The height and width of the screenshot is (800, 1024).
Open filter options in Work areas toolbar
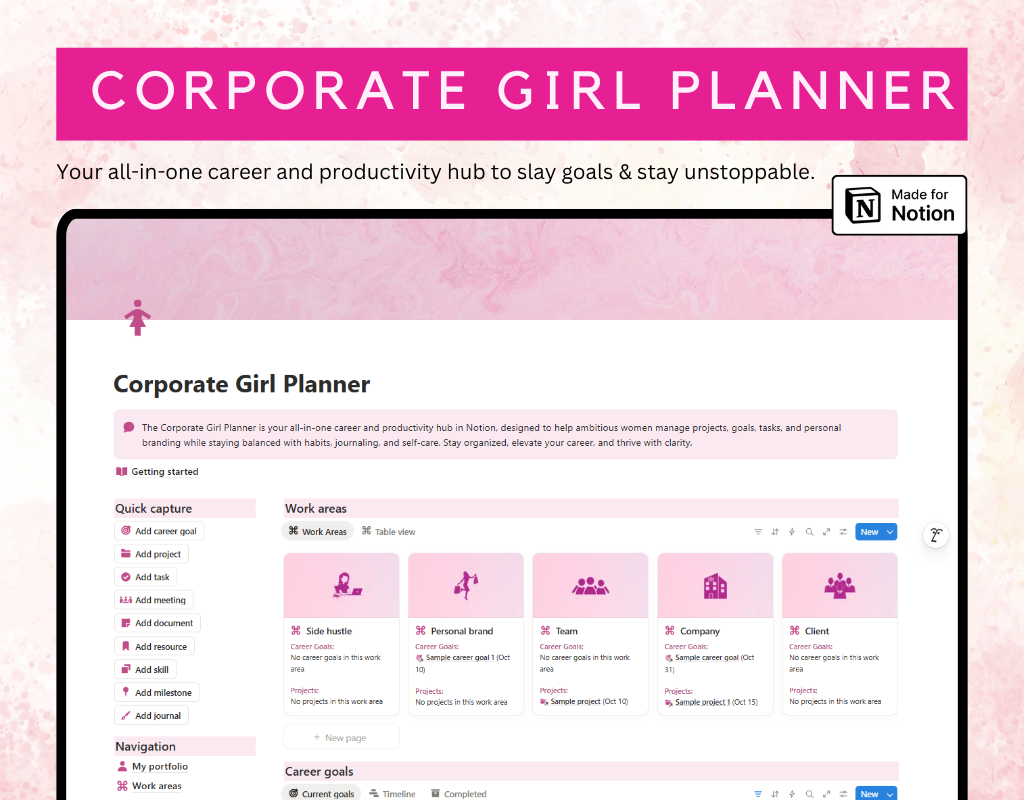pyautogui.click(x=758, y=532)
